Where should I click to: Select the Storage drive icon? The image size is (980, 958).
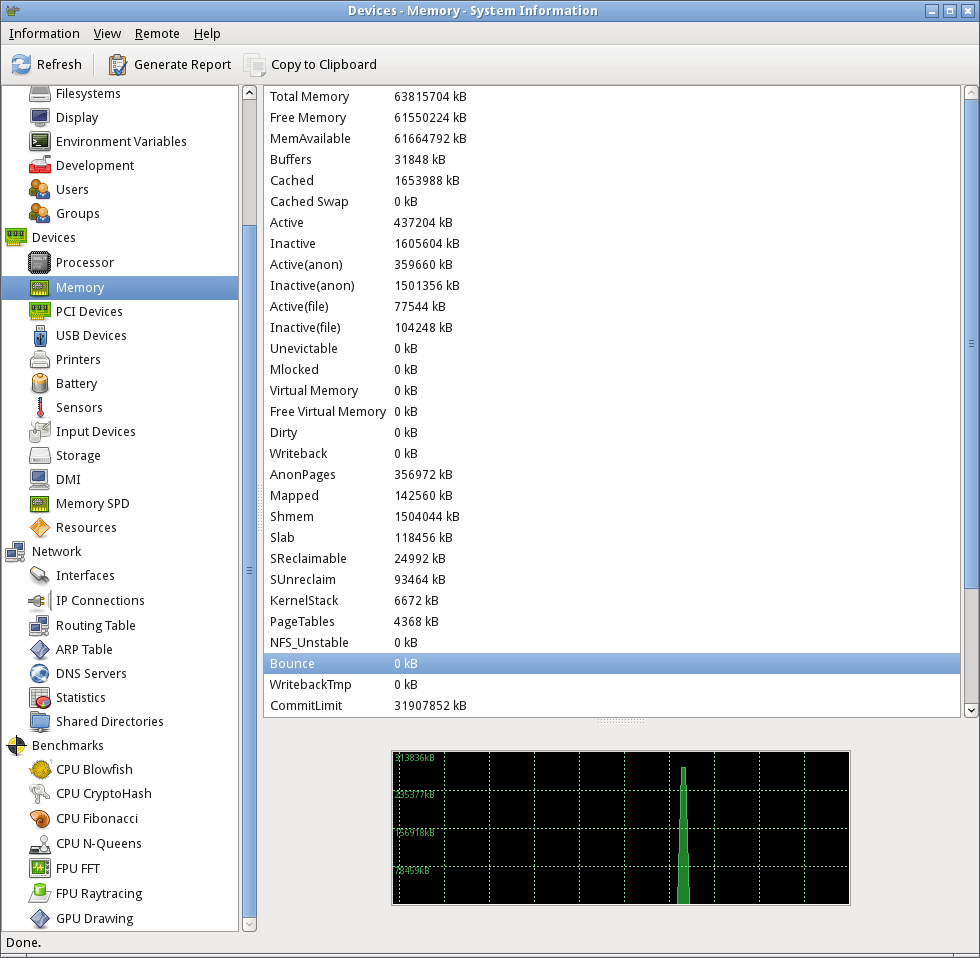(x=40, y=456)
